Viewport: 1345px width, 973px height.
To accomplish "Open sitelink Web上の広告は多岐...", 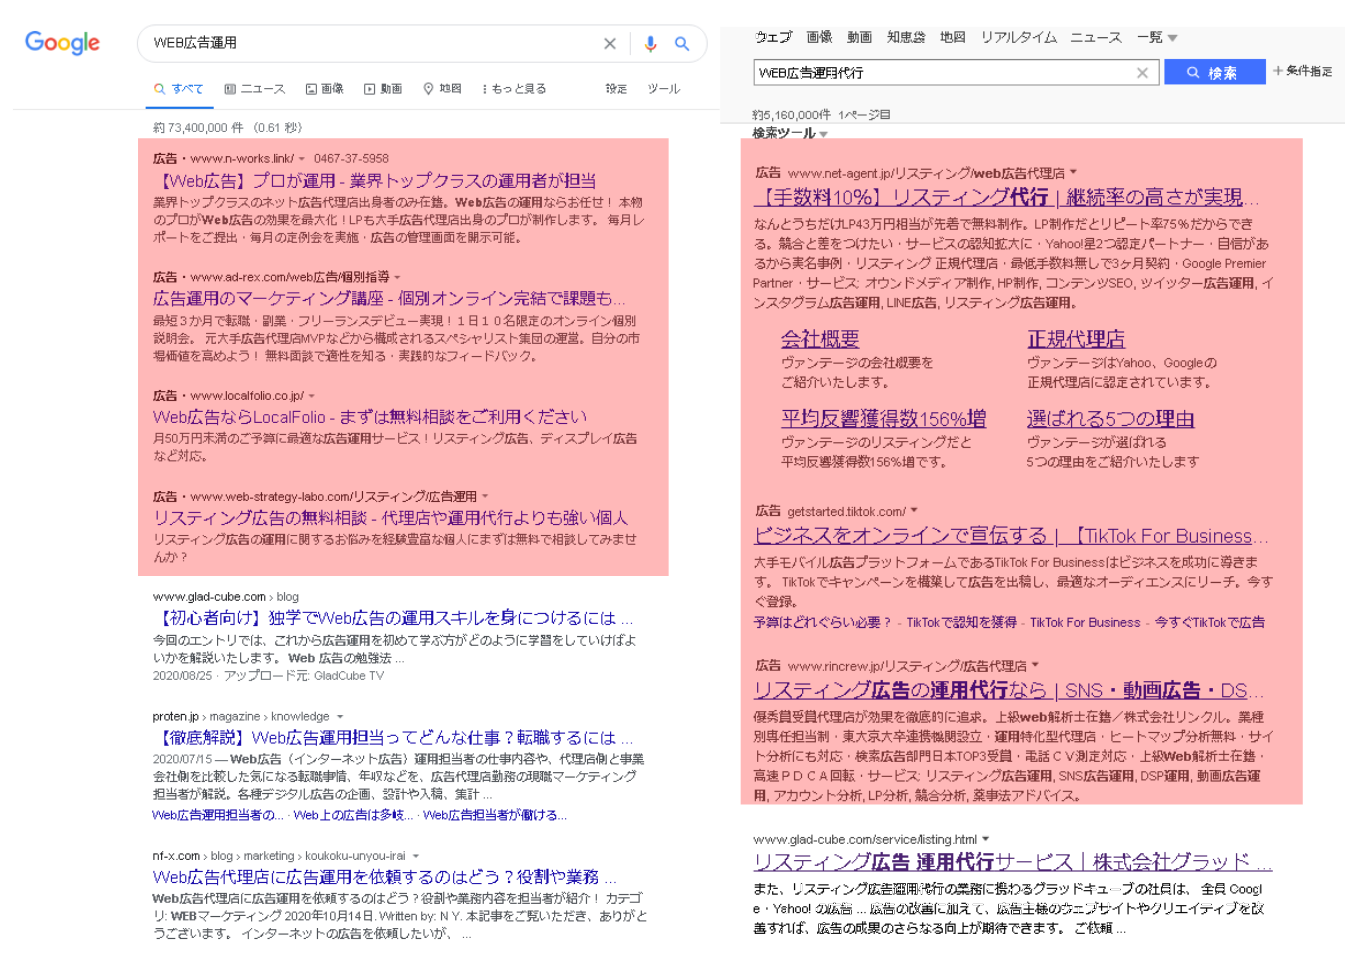I will pos(353,815).
